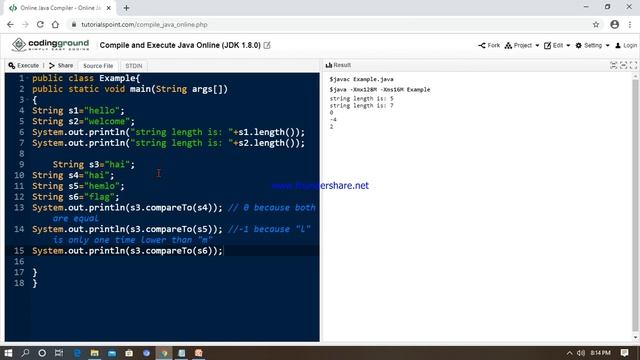Click '$javac Example.java' output line
640x360 pixels.
pyautogui.click(x=362, y=79)
